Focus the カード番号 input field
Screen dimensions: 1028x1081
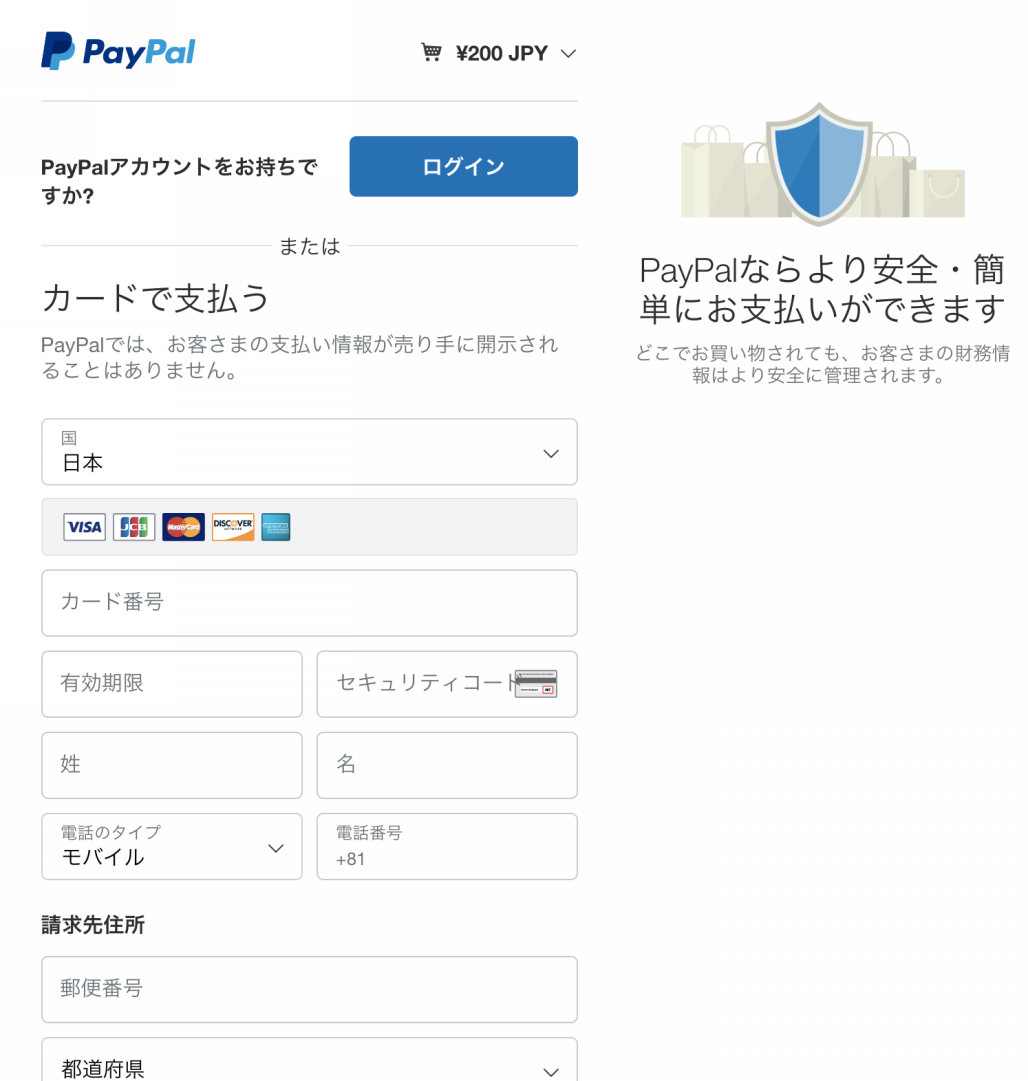tap(310, 603)
